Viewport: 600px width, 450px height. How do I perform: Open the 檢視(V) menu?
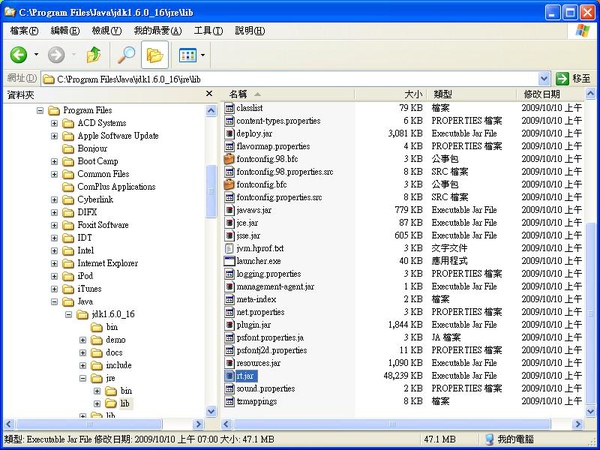(106, 31)
